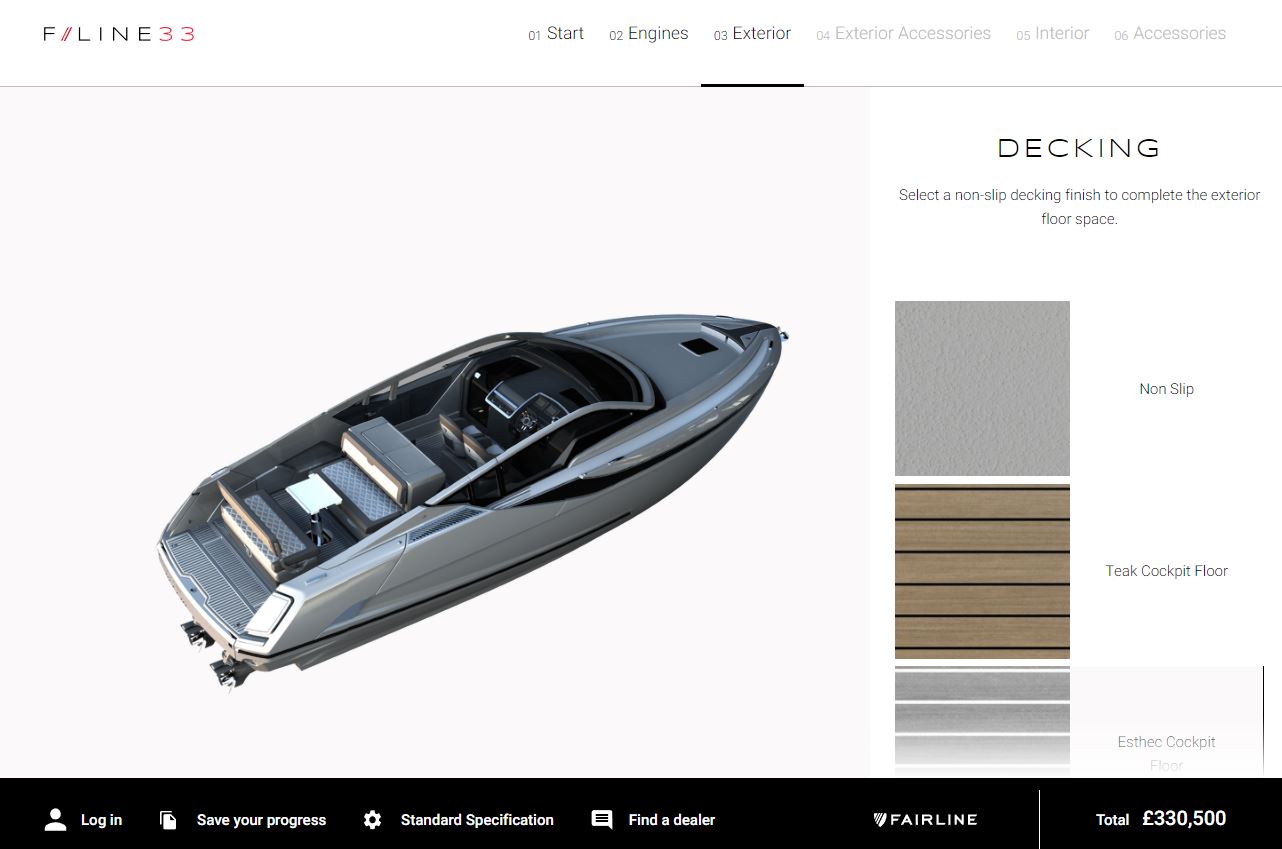Go to the 01 Start step
1282x849 pixels.
coord(556,34)
